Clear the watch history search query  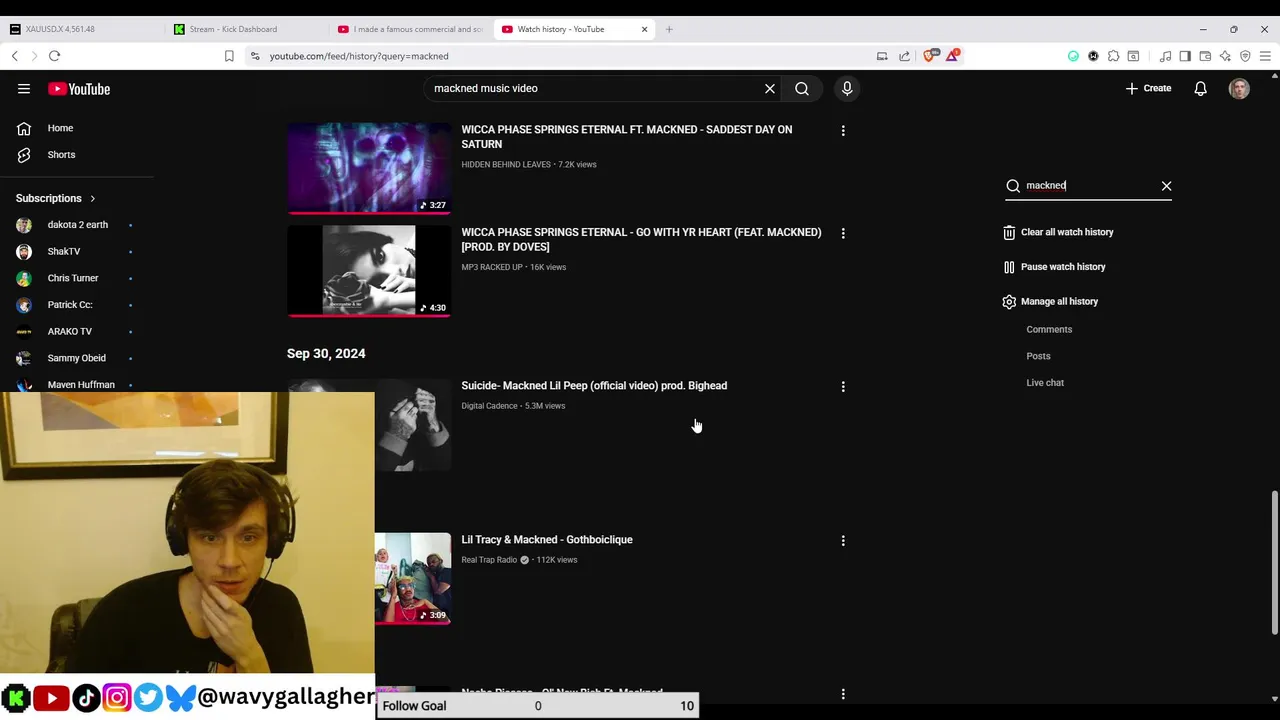(1166, 186)
